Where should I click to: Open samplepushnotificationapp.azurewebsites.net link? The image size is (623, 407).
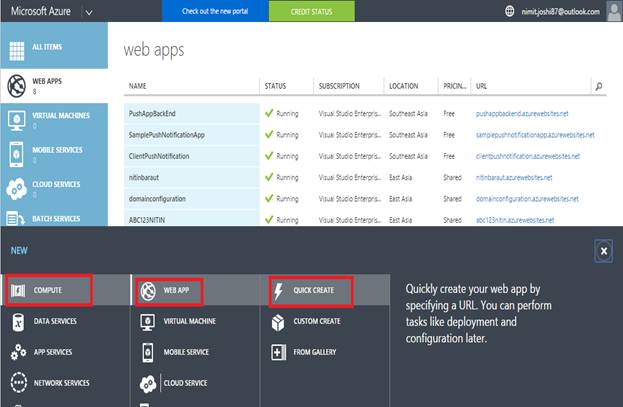click(x=535, y=135)
